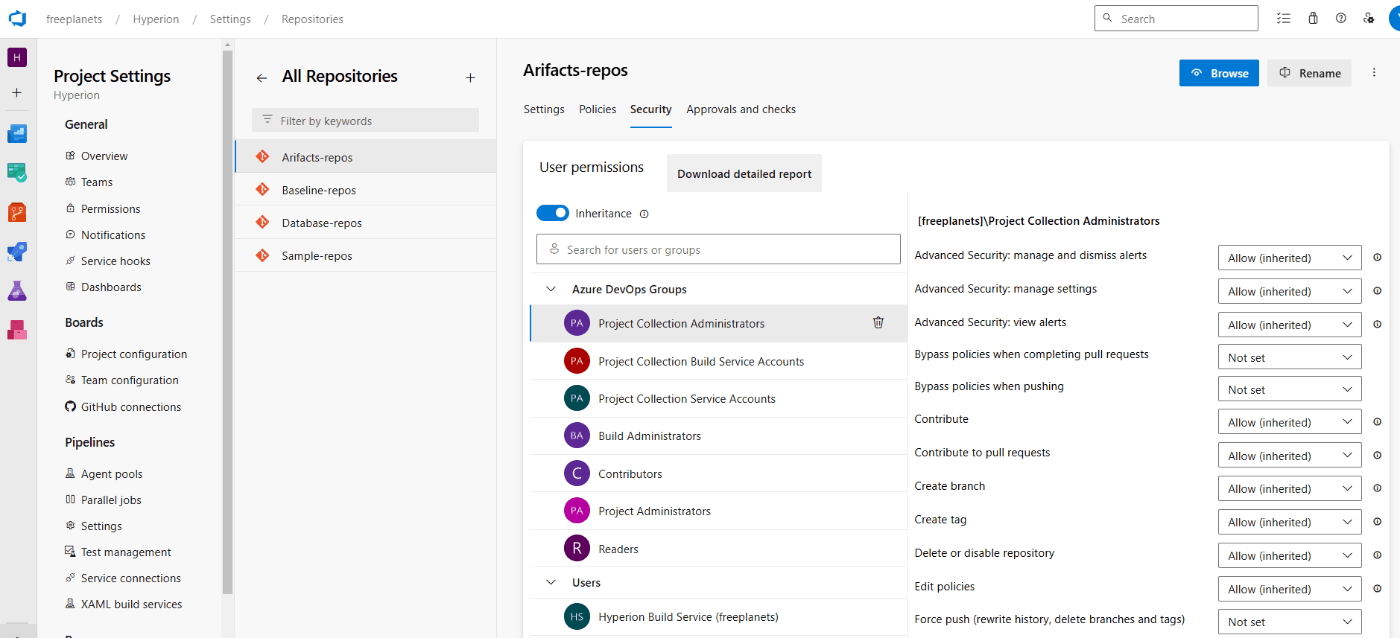1400x638 pixels.
Task: Click the Filter by keywords field
Action: click(365, 120)
